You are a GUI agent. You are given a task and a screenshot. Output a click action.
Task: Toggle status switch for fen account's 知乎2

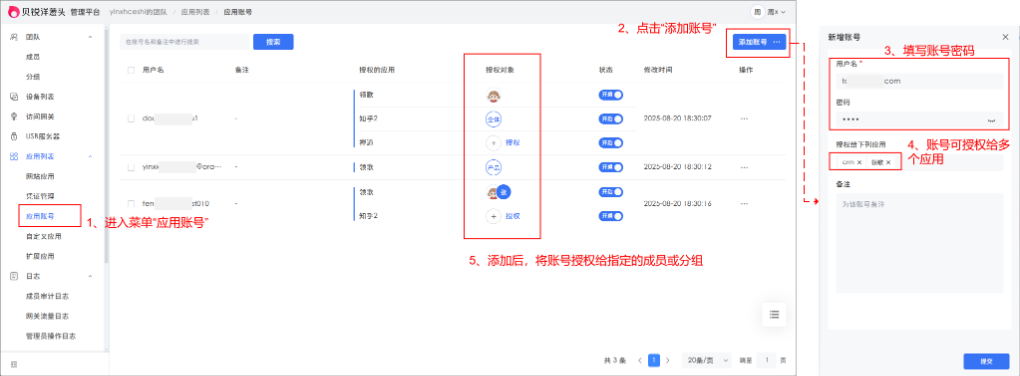[x=611, y=216]
